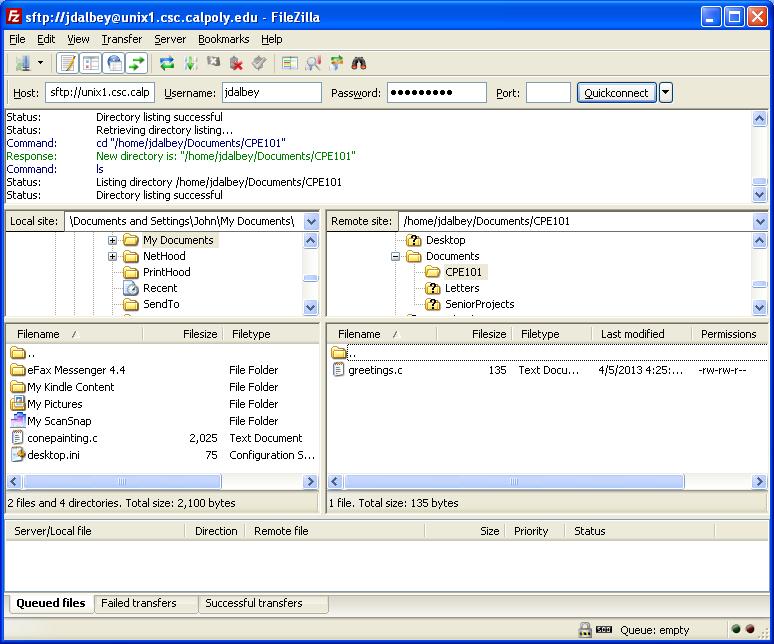Toggle the remote directory tree display
774x644 pixels.
pyautogui.click(x=115, y=63)
